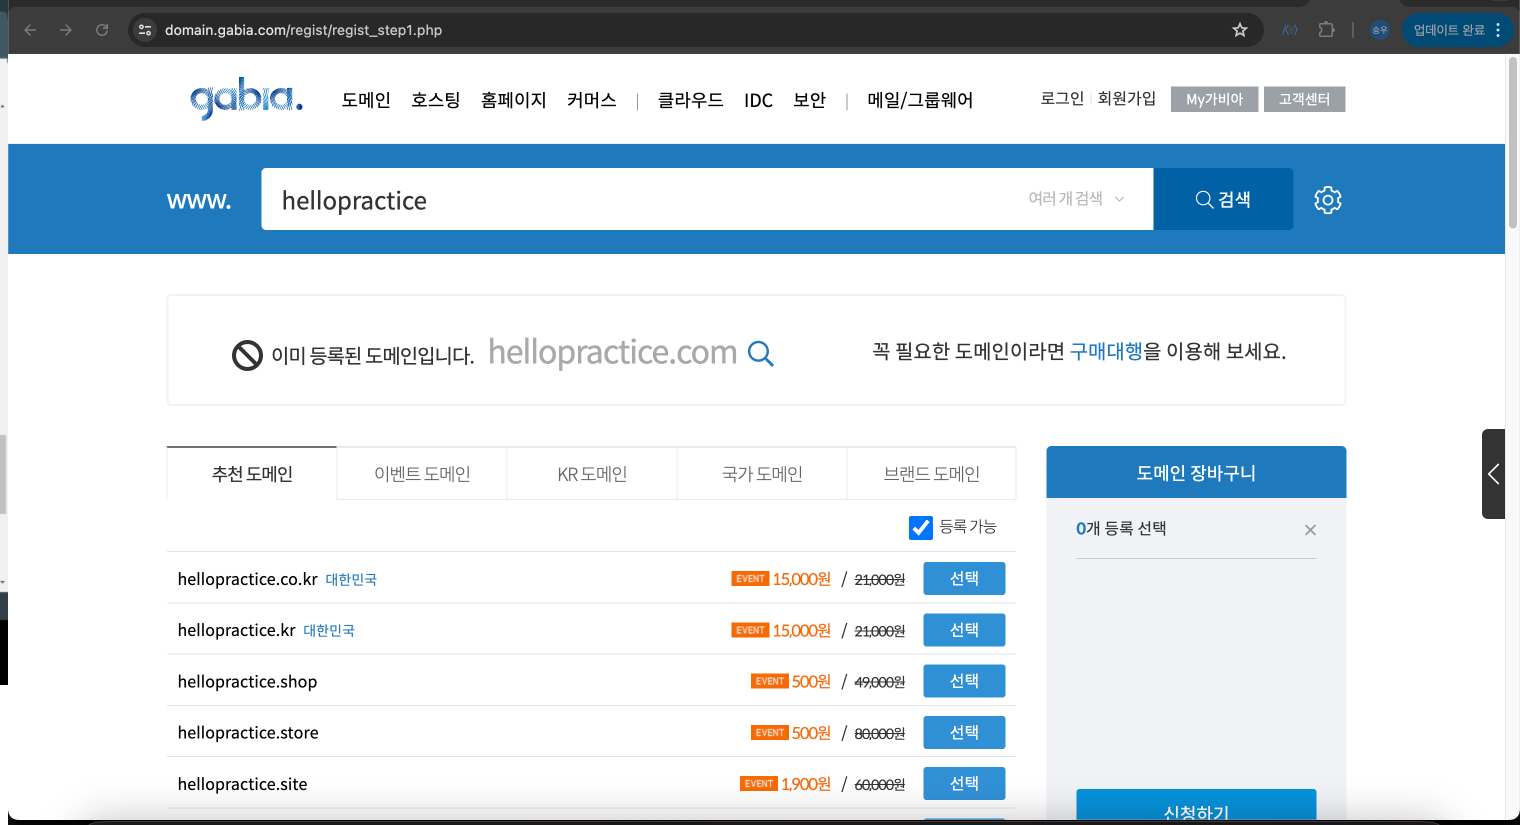Open the 커머스 menu
This screenshot has height=825, width=1520.
(592, 100)
